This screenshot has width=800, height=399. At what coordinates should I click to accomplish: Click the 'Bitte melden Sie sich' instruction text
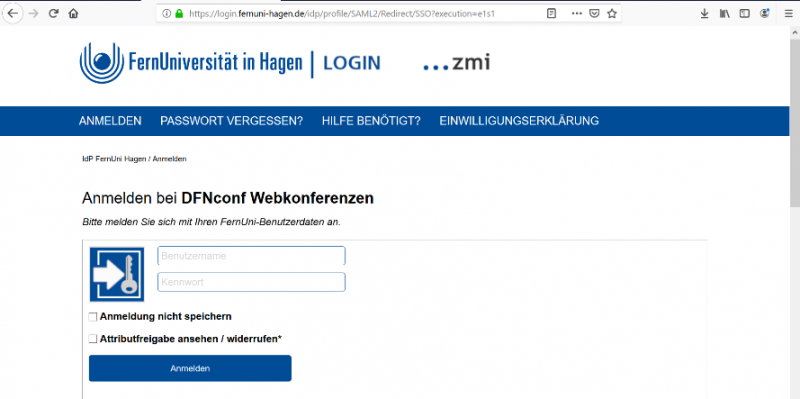tap(211, 222)
